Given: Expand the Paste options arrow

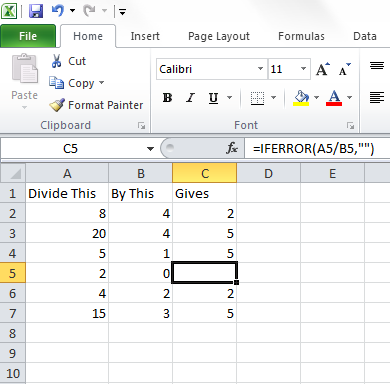Looking at the screenshot, I should tap(24, 107).
